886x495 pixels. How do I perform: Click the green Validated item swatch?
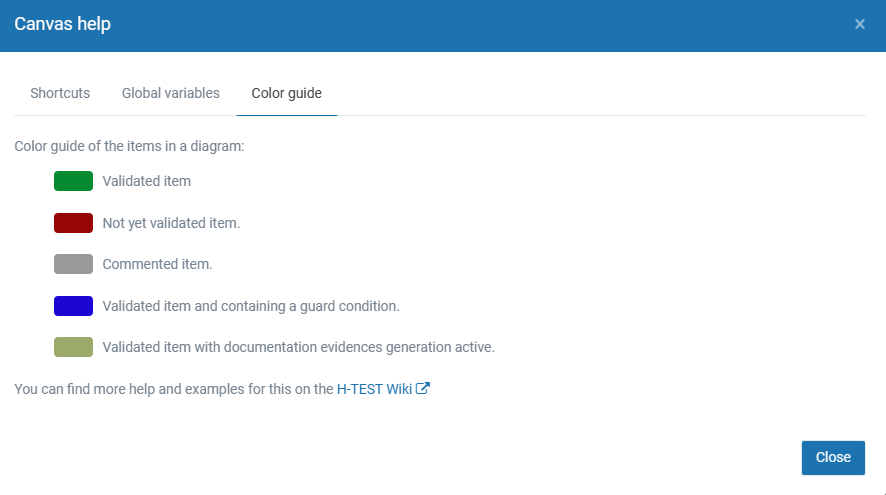coord(73,181)
